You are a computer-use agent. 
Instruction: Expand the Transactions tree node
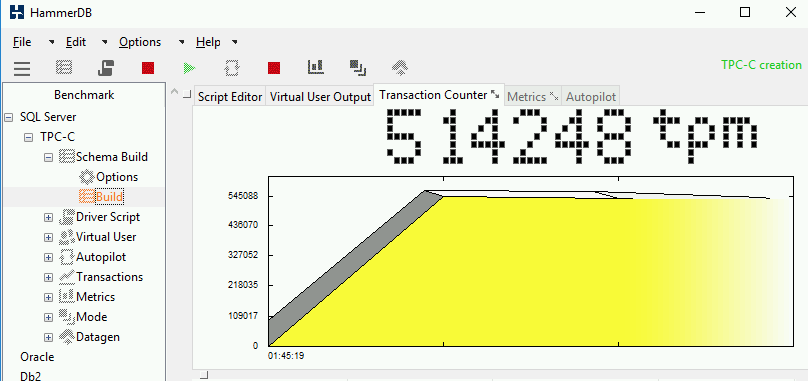click(48, 277)
